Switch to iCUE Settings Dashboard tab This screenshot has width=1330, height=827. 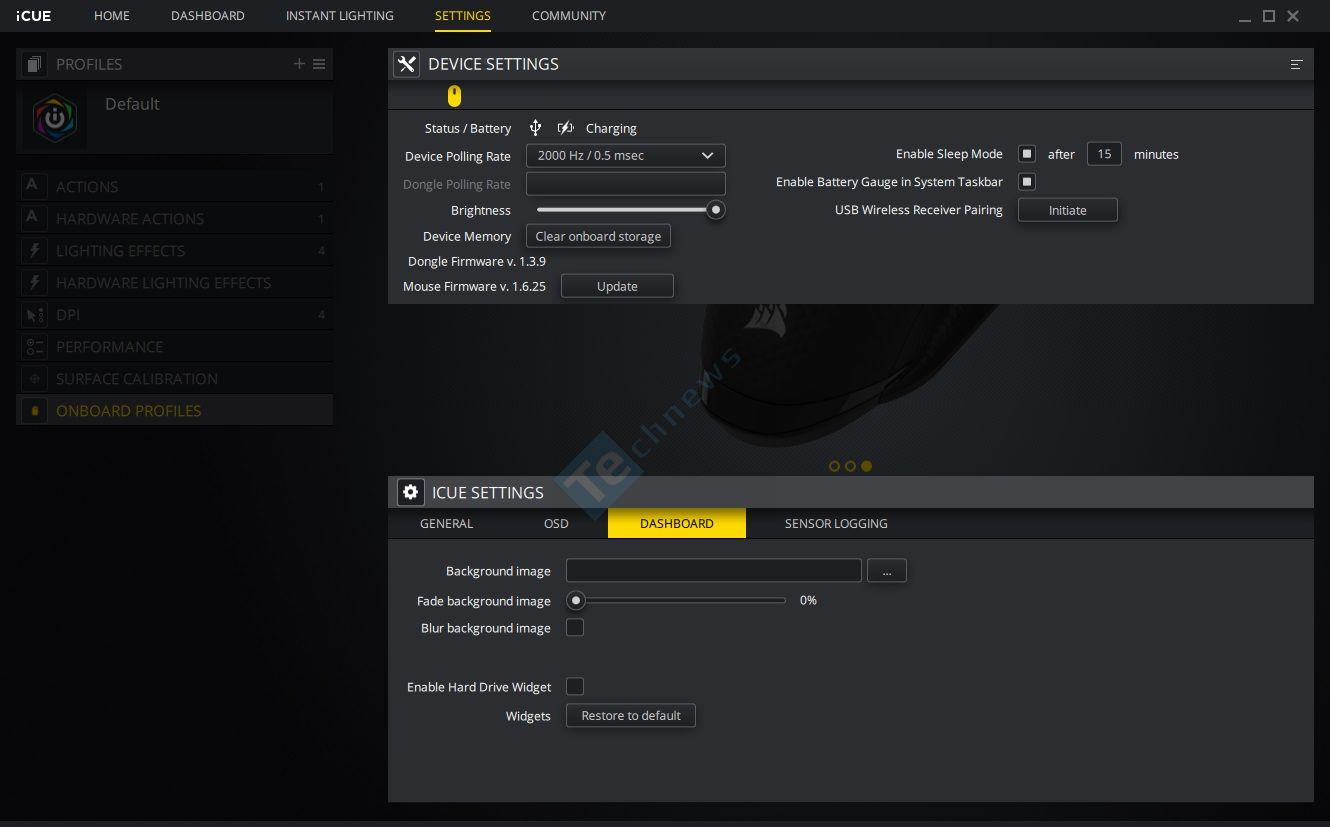click(677, 523)
